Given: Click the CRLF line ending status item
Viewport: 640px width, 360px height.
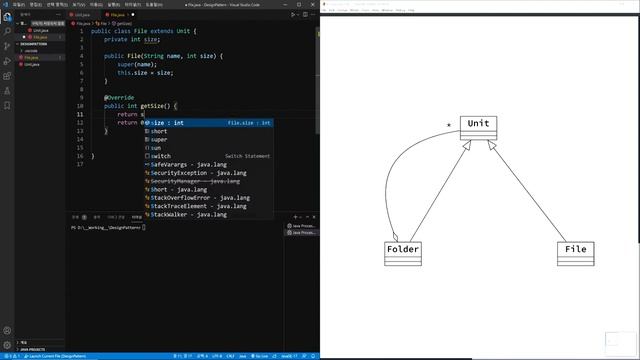Looking at the screenshot, I should [x=230, y=356].
